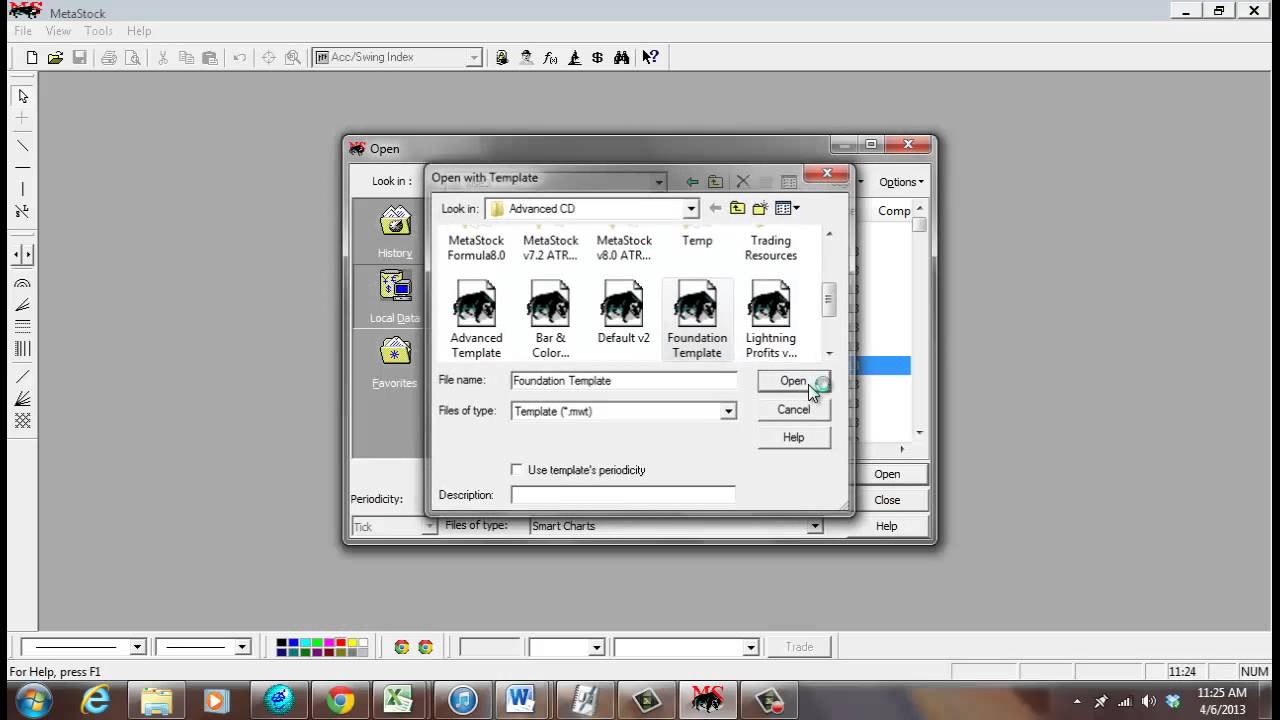Click Up One Level icon in Open with Template
The width and height of the screenshot is (1280, 720).
point(737,208)
